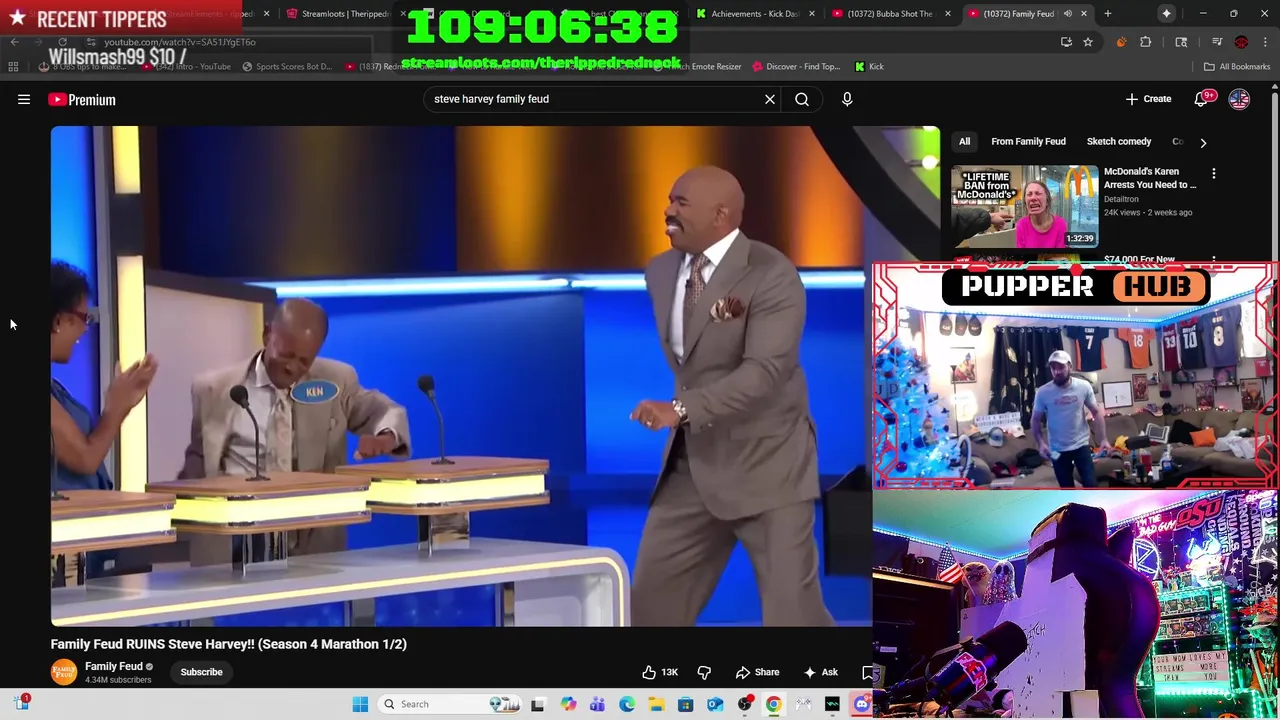Image resolution: width=1280 pixels, height=720 pixels.
Task: Switch to Achievements Kick Dashboard tab
Action: click(755, 13)
